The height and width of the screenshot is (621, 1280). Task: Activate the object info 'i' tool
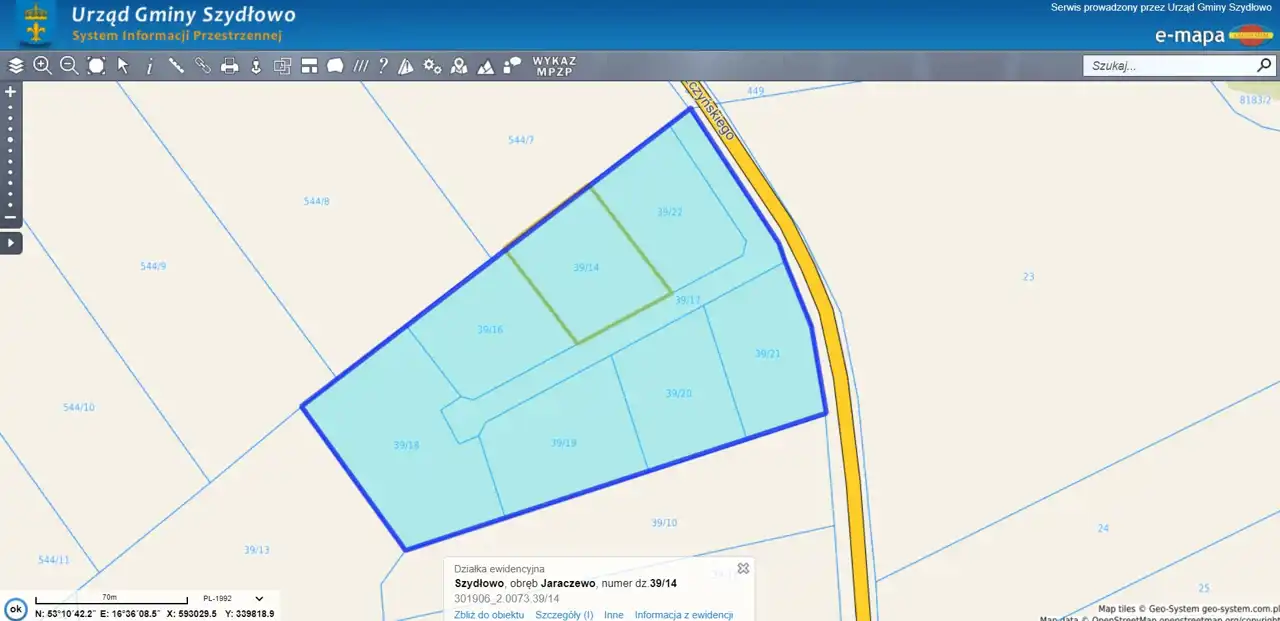click(149, 66)
